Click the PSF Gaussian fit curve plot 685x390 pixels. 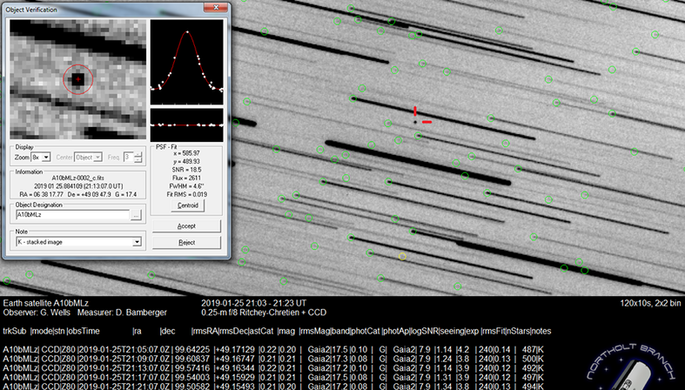[x=187, y=62]
